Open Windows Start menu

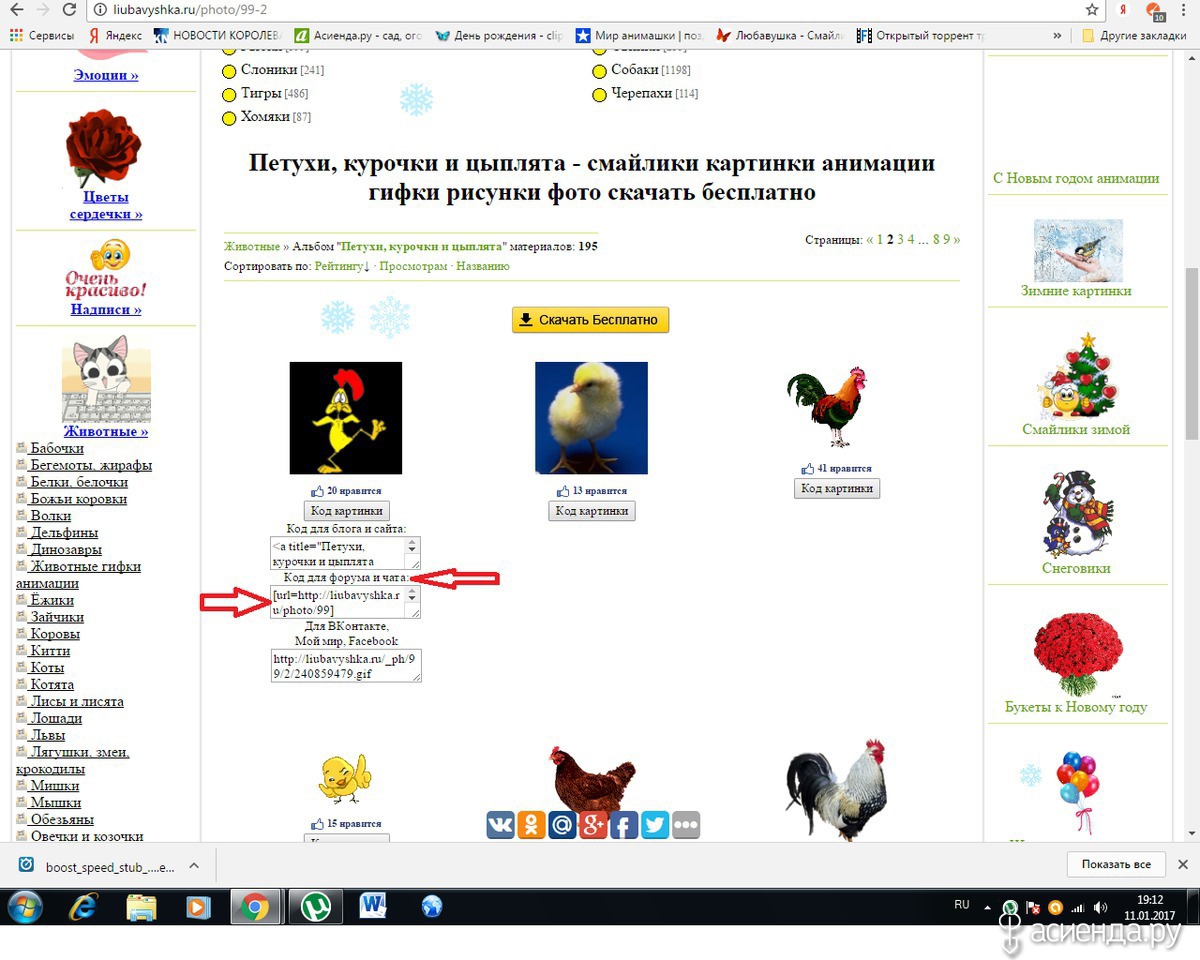[25, 907]
